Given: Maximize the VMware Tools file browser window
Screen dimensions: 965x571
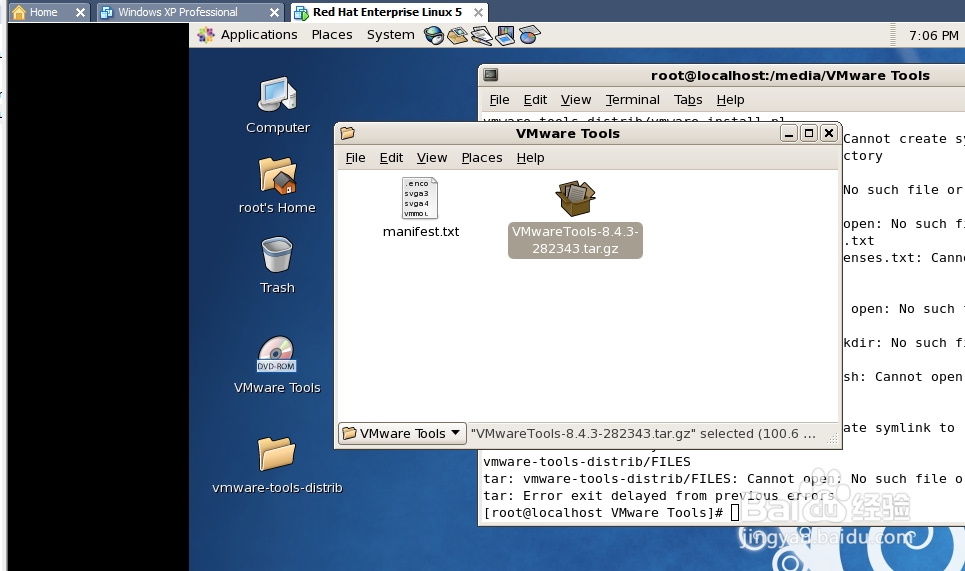Looking at the screenshot, I should coord(809,133).
